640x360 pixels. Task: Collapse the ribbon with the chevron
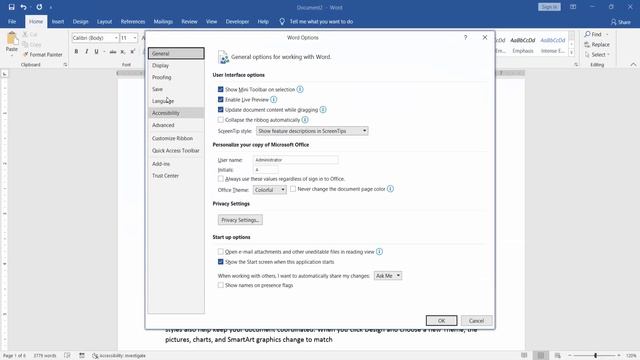click(x=633, y=64)
